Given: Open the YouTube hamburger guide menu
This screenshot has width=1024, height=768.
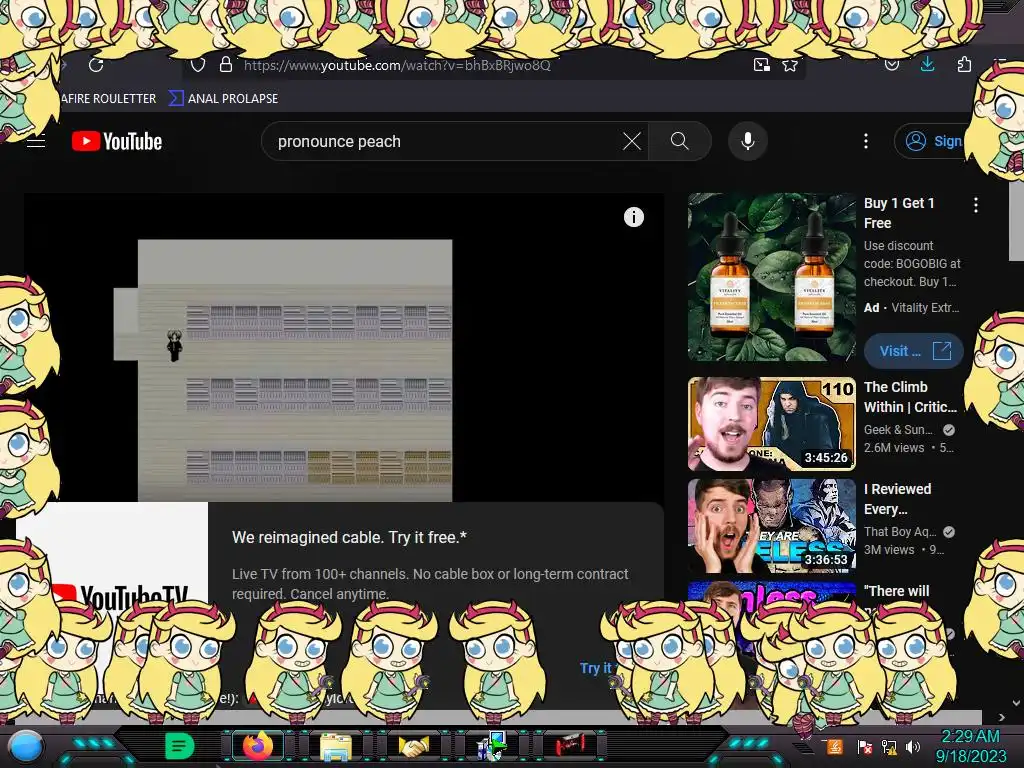Looking at the screenshot, I should click(x=36, y=141).
